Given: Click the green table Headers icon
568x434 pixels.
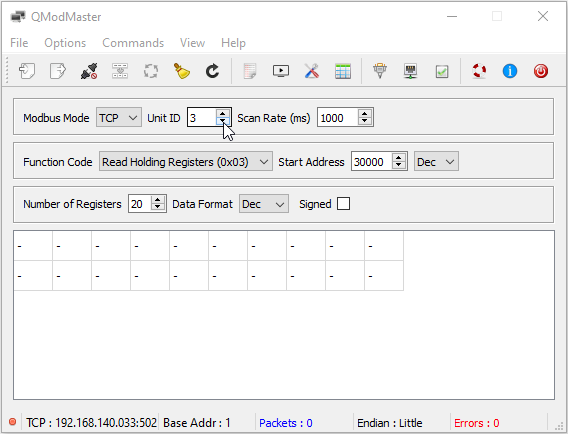Looking at the screenshot, I should pos(343,71).
